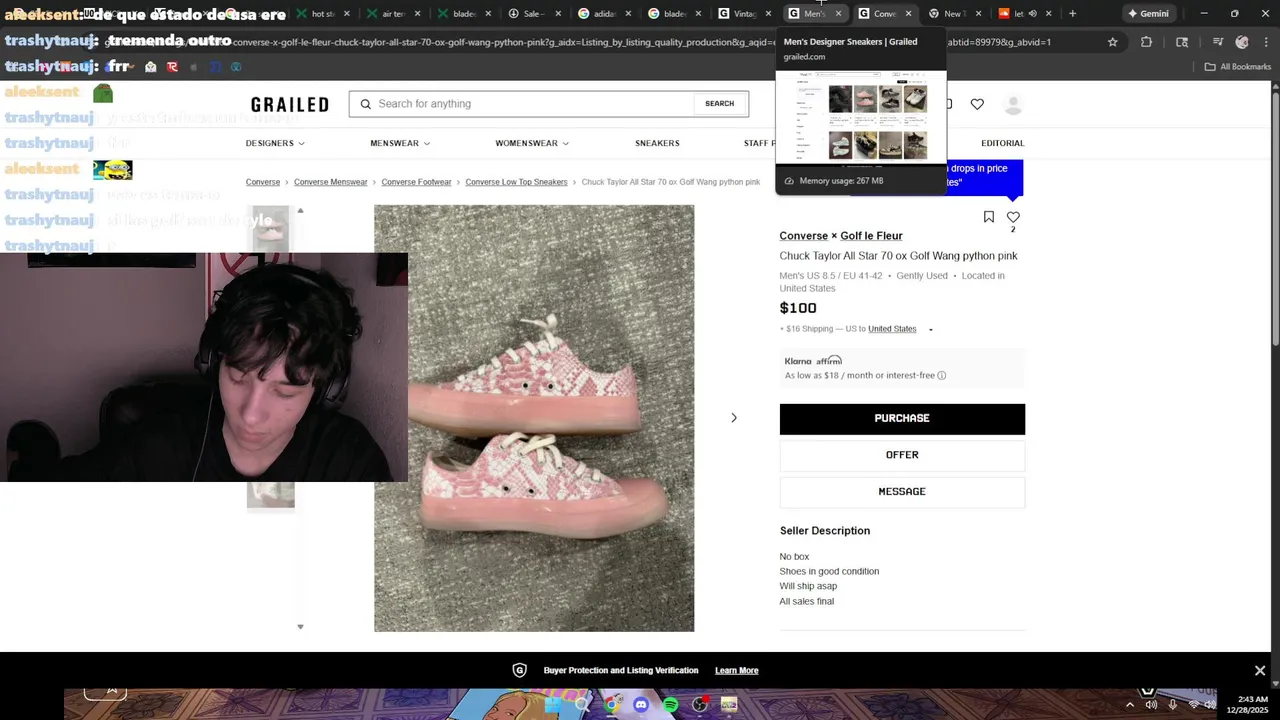Open OBS Studio from the taskbar
This screenshot has height=720, width=1280.
point(700,705)
